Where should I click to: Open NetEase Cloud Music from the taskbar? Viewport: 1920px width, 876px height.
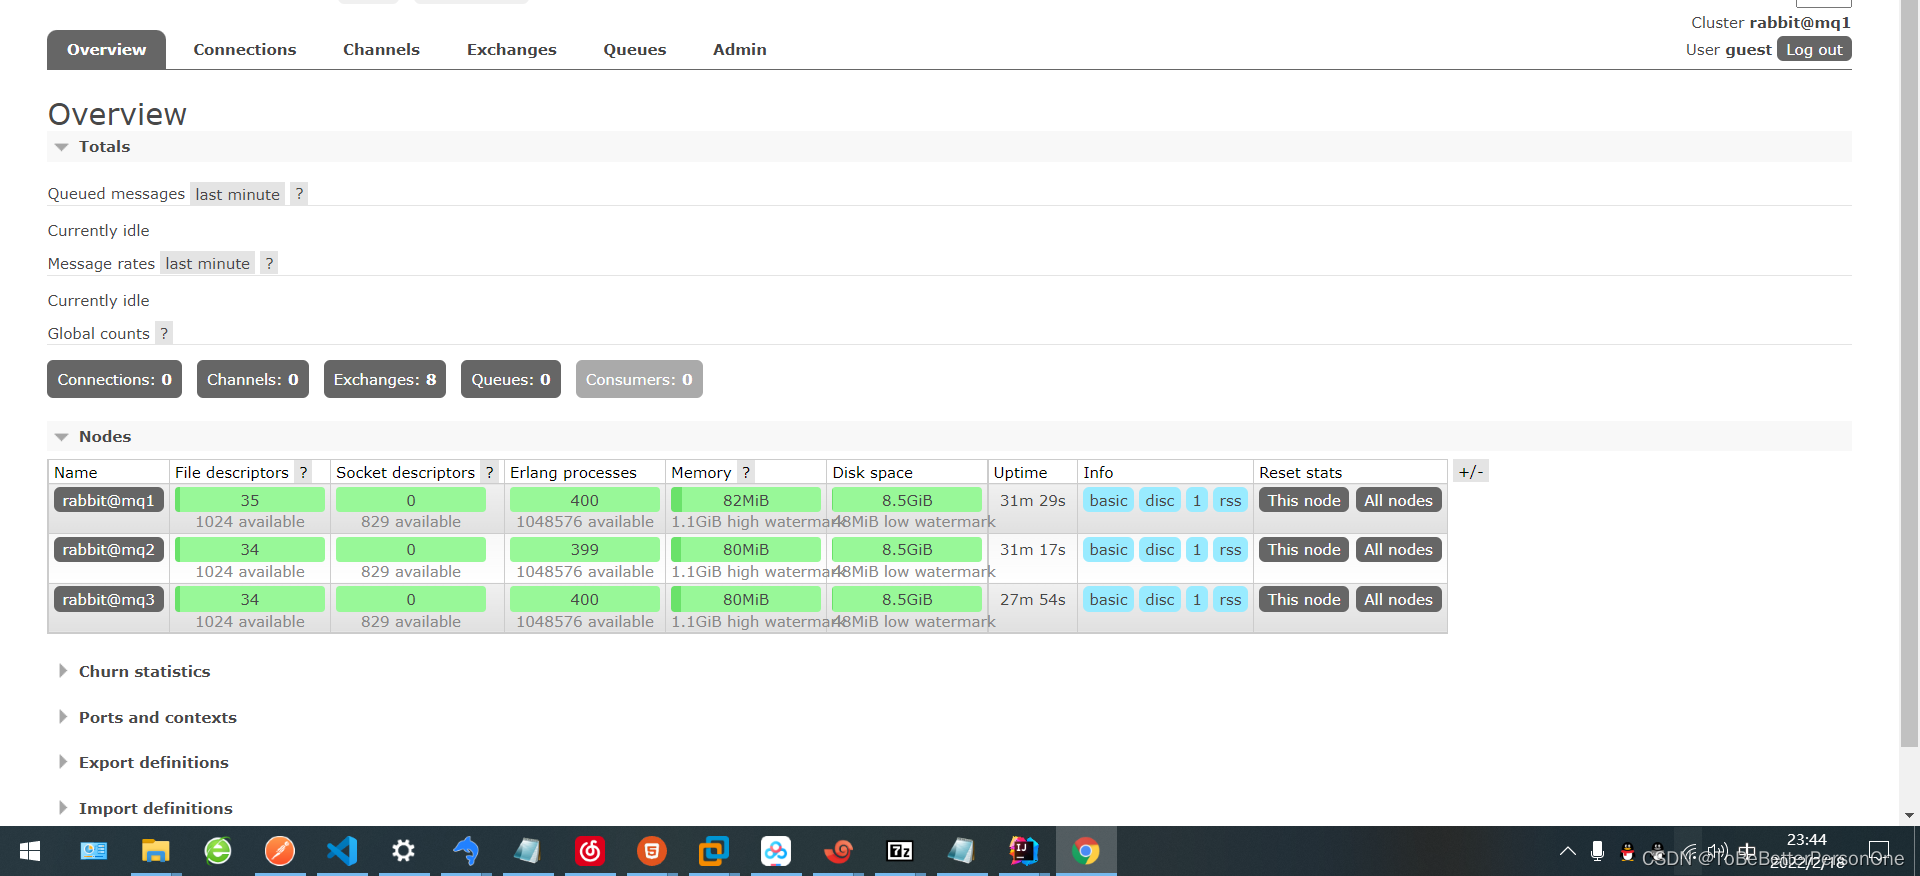590,851
